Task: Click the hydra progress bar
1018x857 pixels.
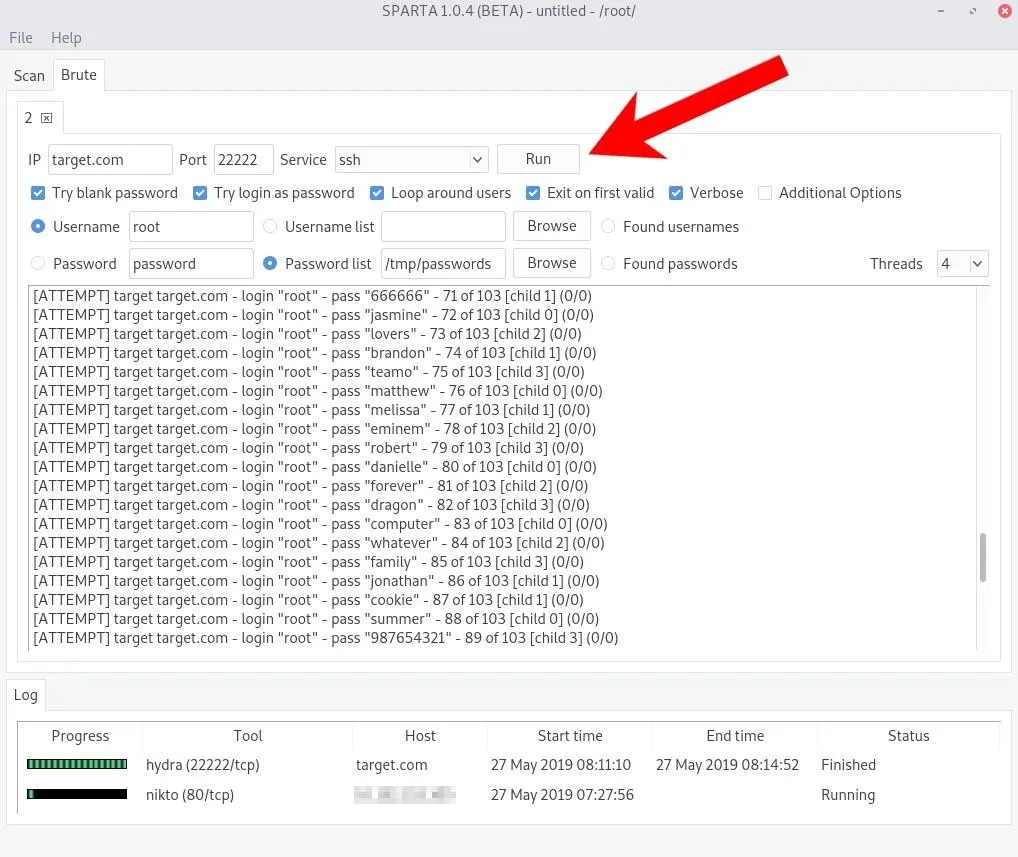Action: click(x=77, y=764)
